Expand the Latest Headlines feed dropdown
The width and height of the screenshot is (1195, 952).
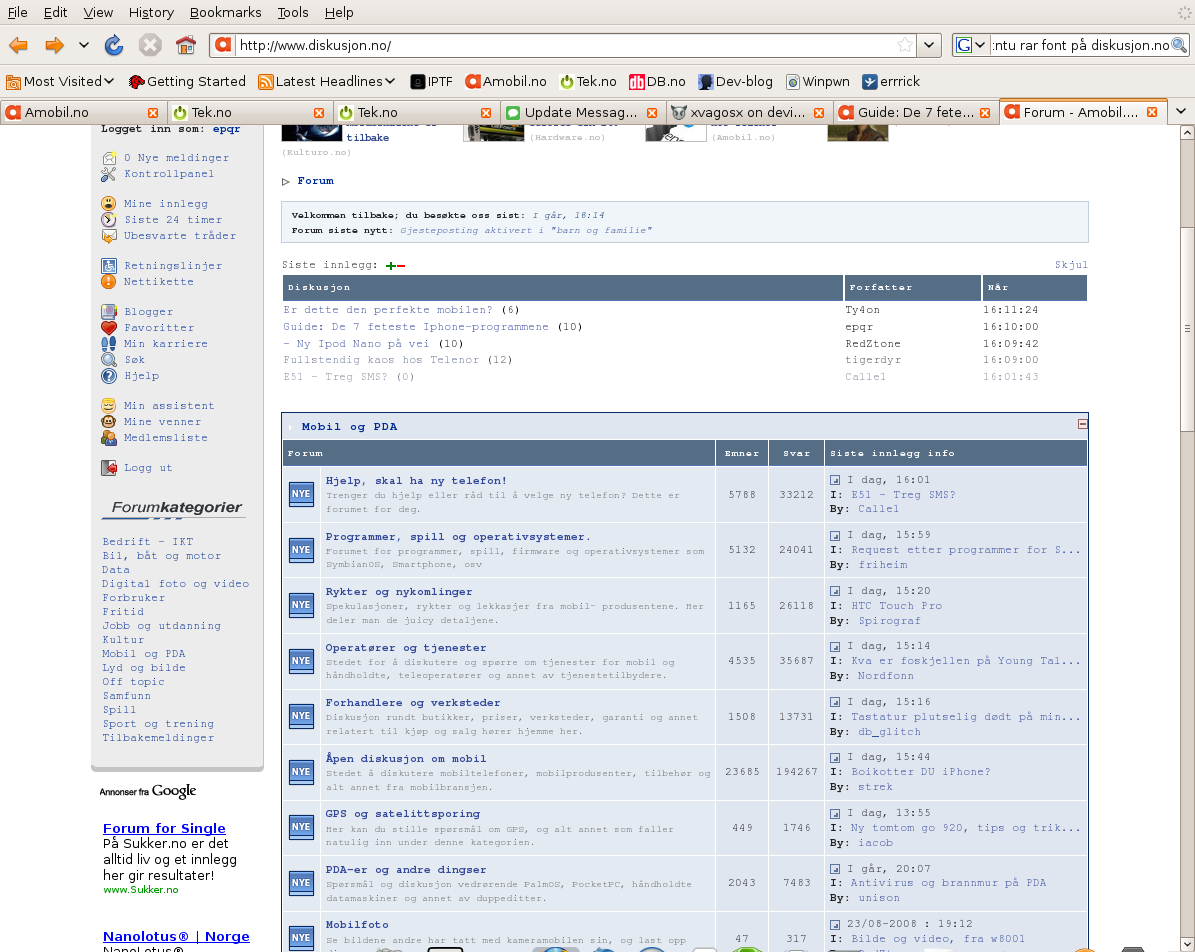point(327,81)
